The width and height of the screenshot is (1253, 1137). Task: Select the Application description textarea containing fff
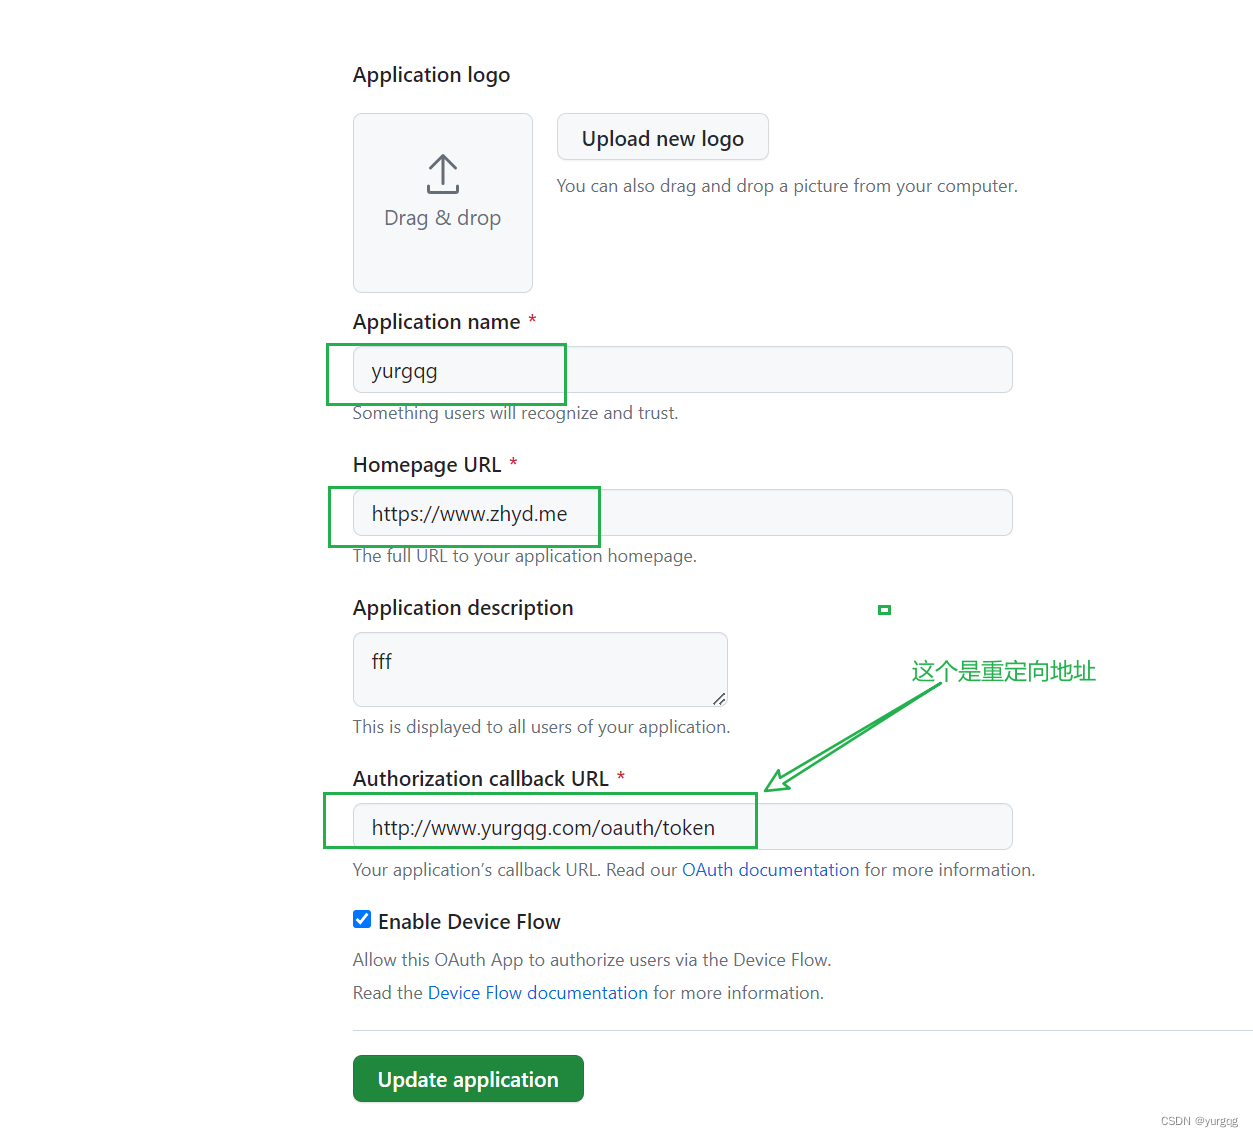[x=538, y=669]
